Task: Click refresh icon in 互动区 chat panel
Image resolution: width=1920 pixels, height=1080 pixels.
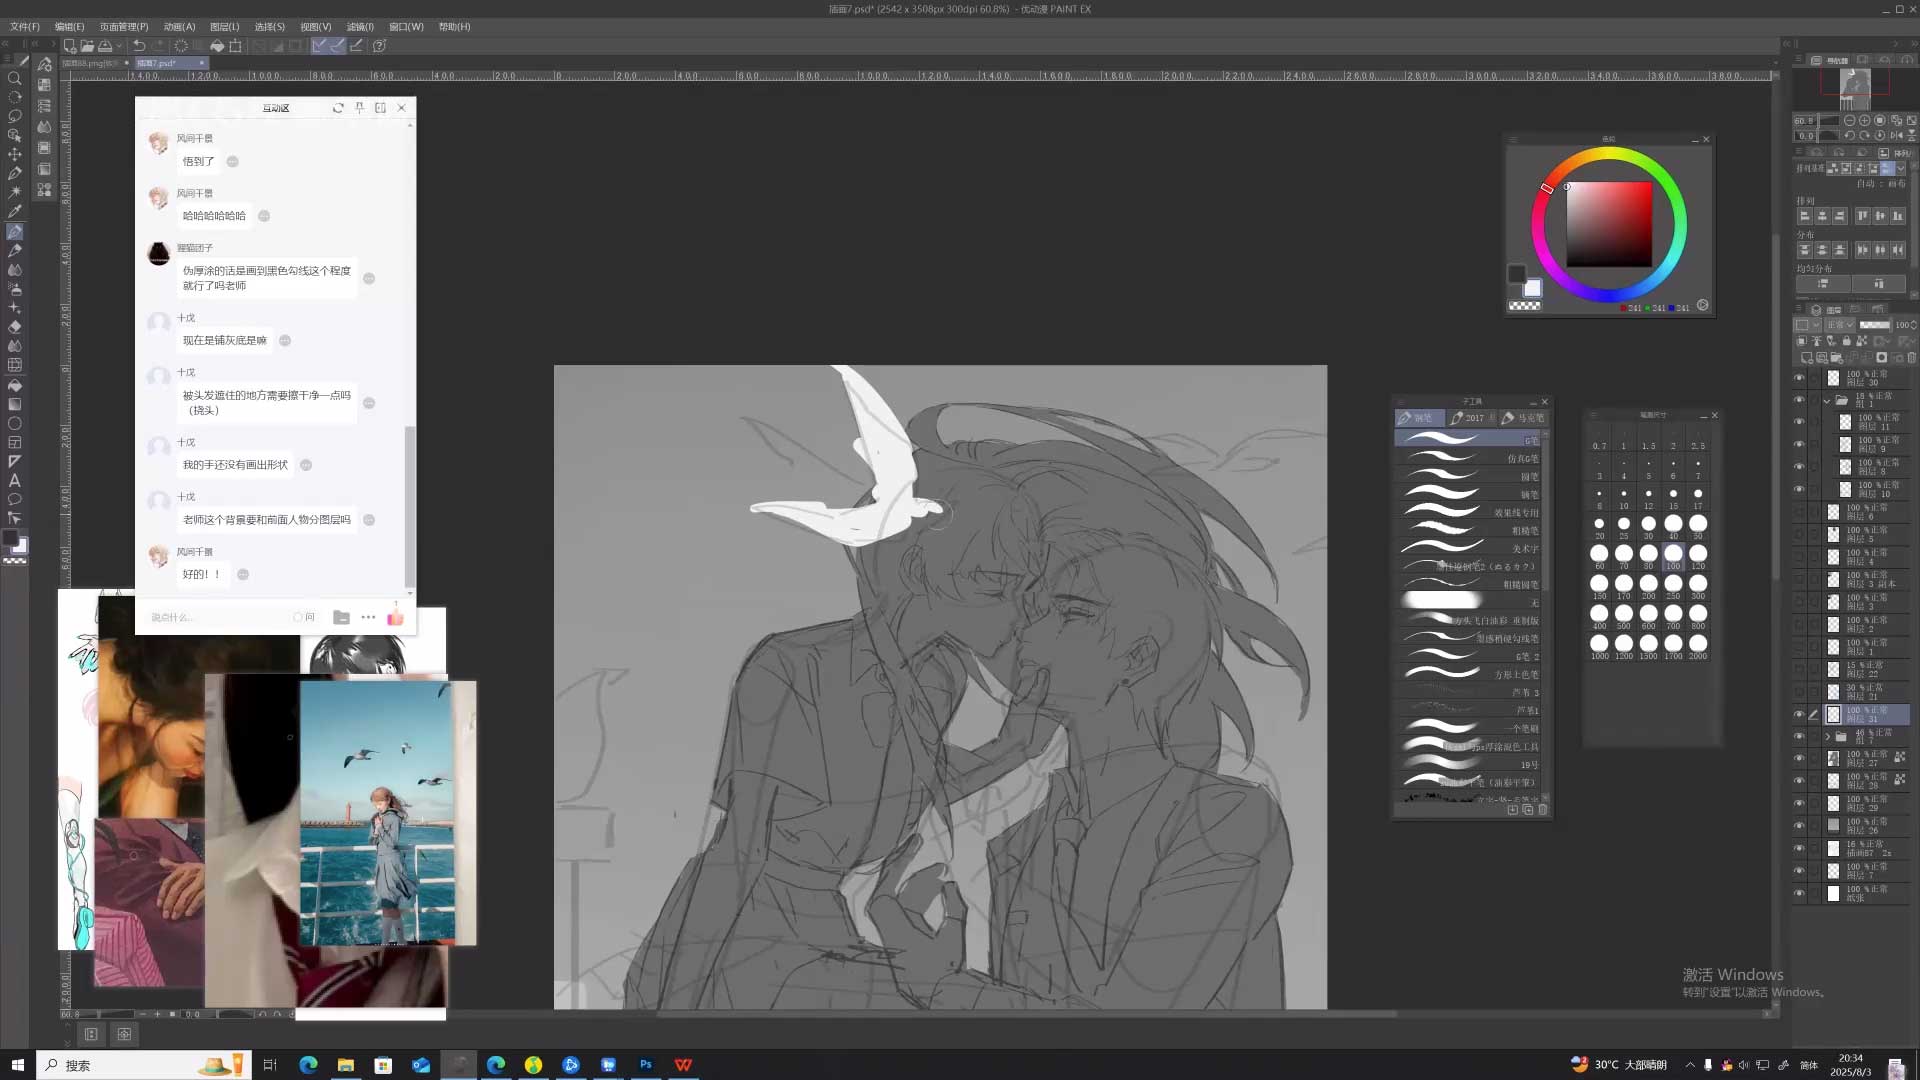Action: [338, 108]
